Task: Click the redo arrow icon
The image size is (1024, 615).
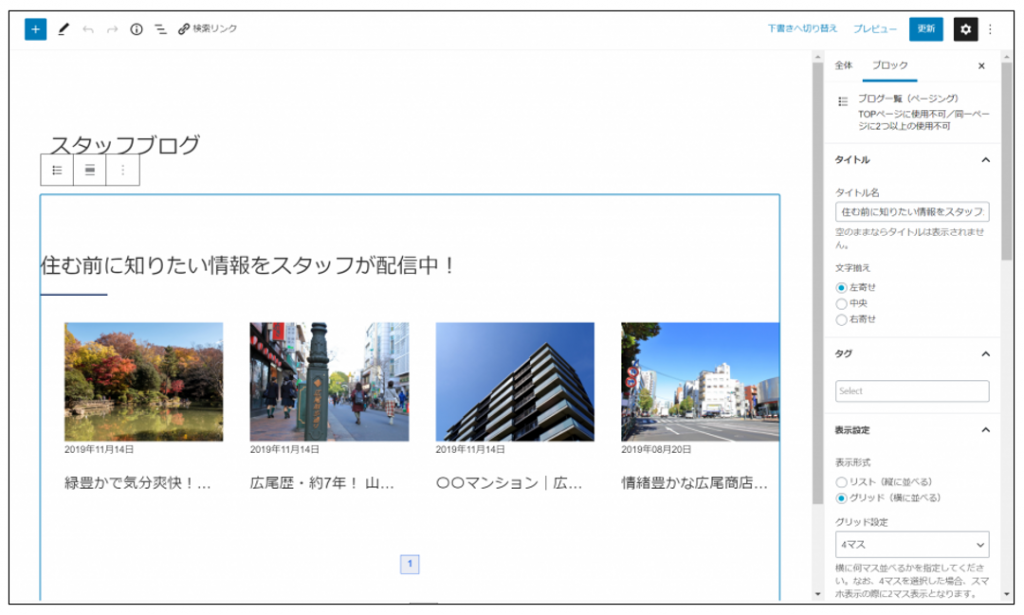Action: coord(112,30)
